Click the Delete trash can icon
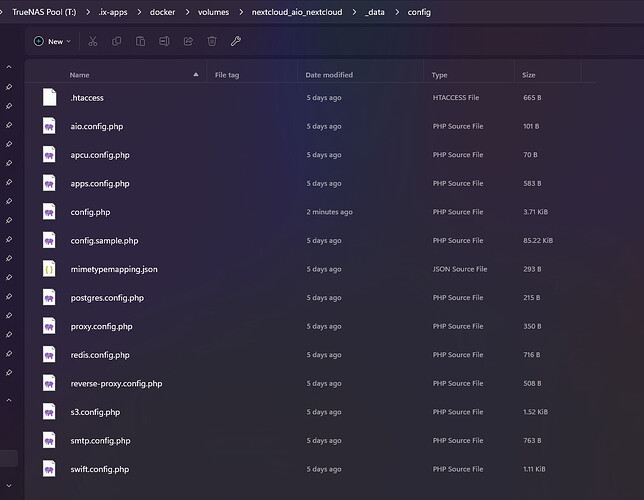 coord(212,41)
